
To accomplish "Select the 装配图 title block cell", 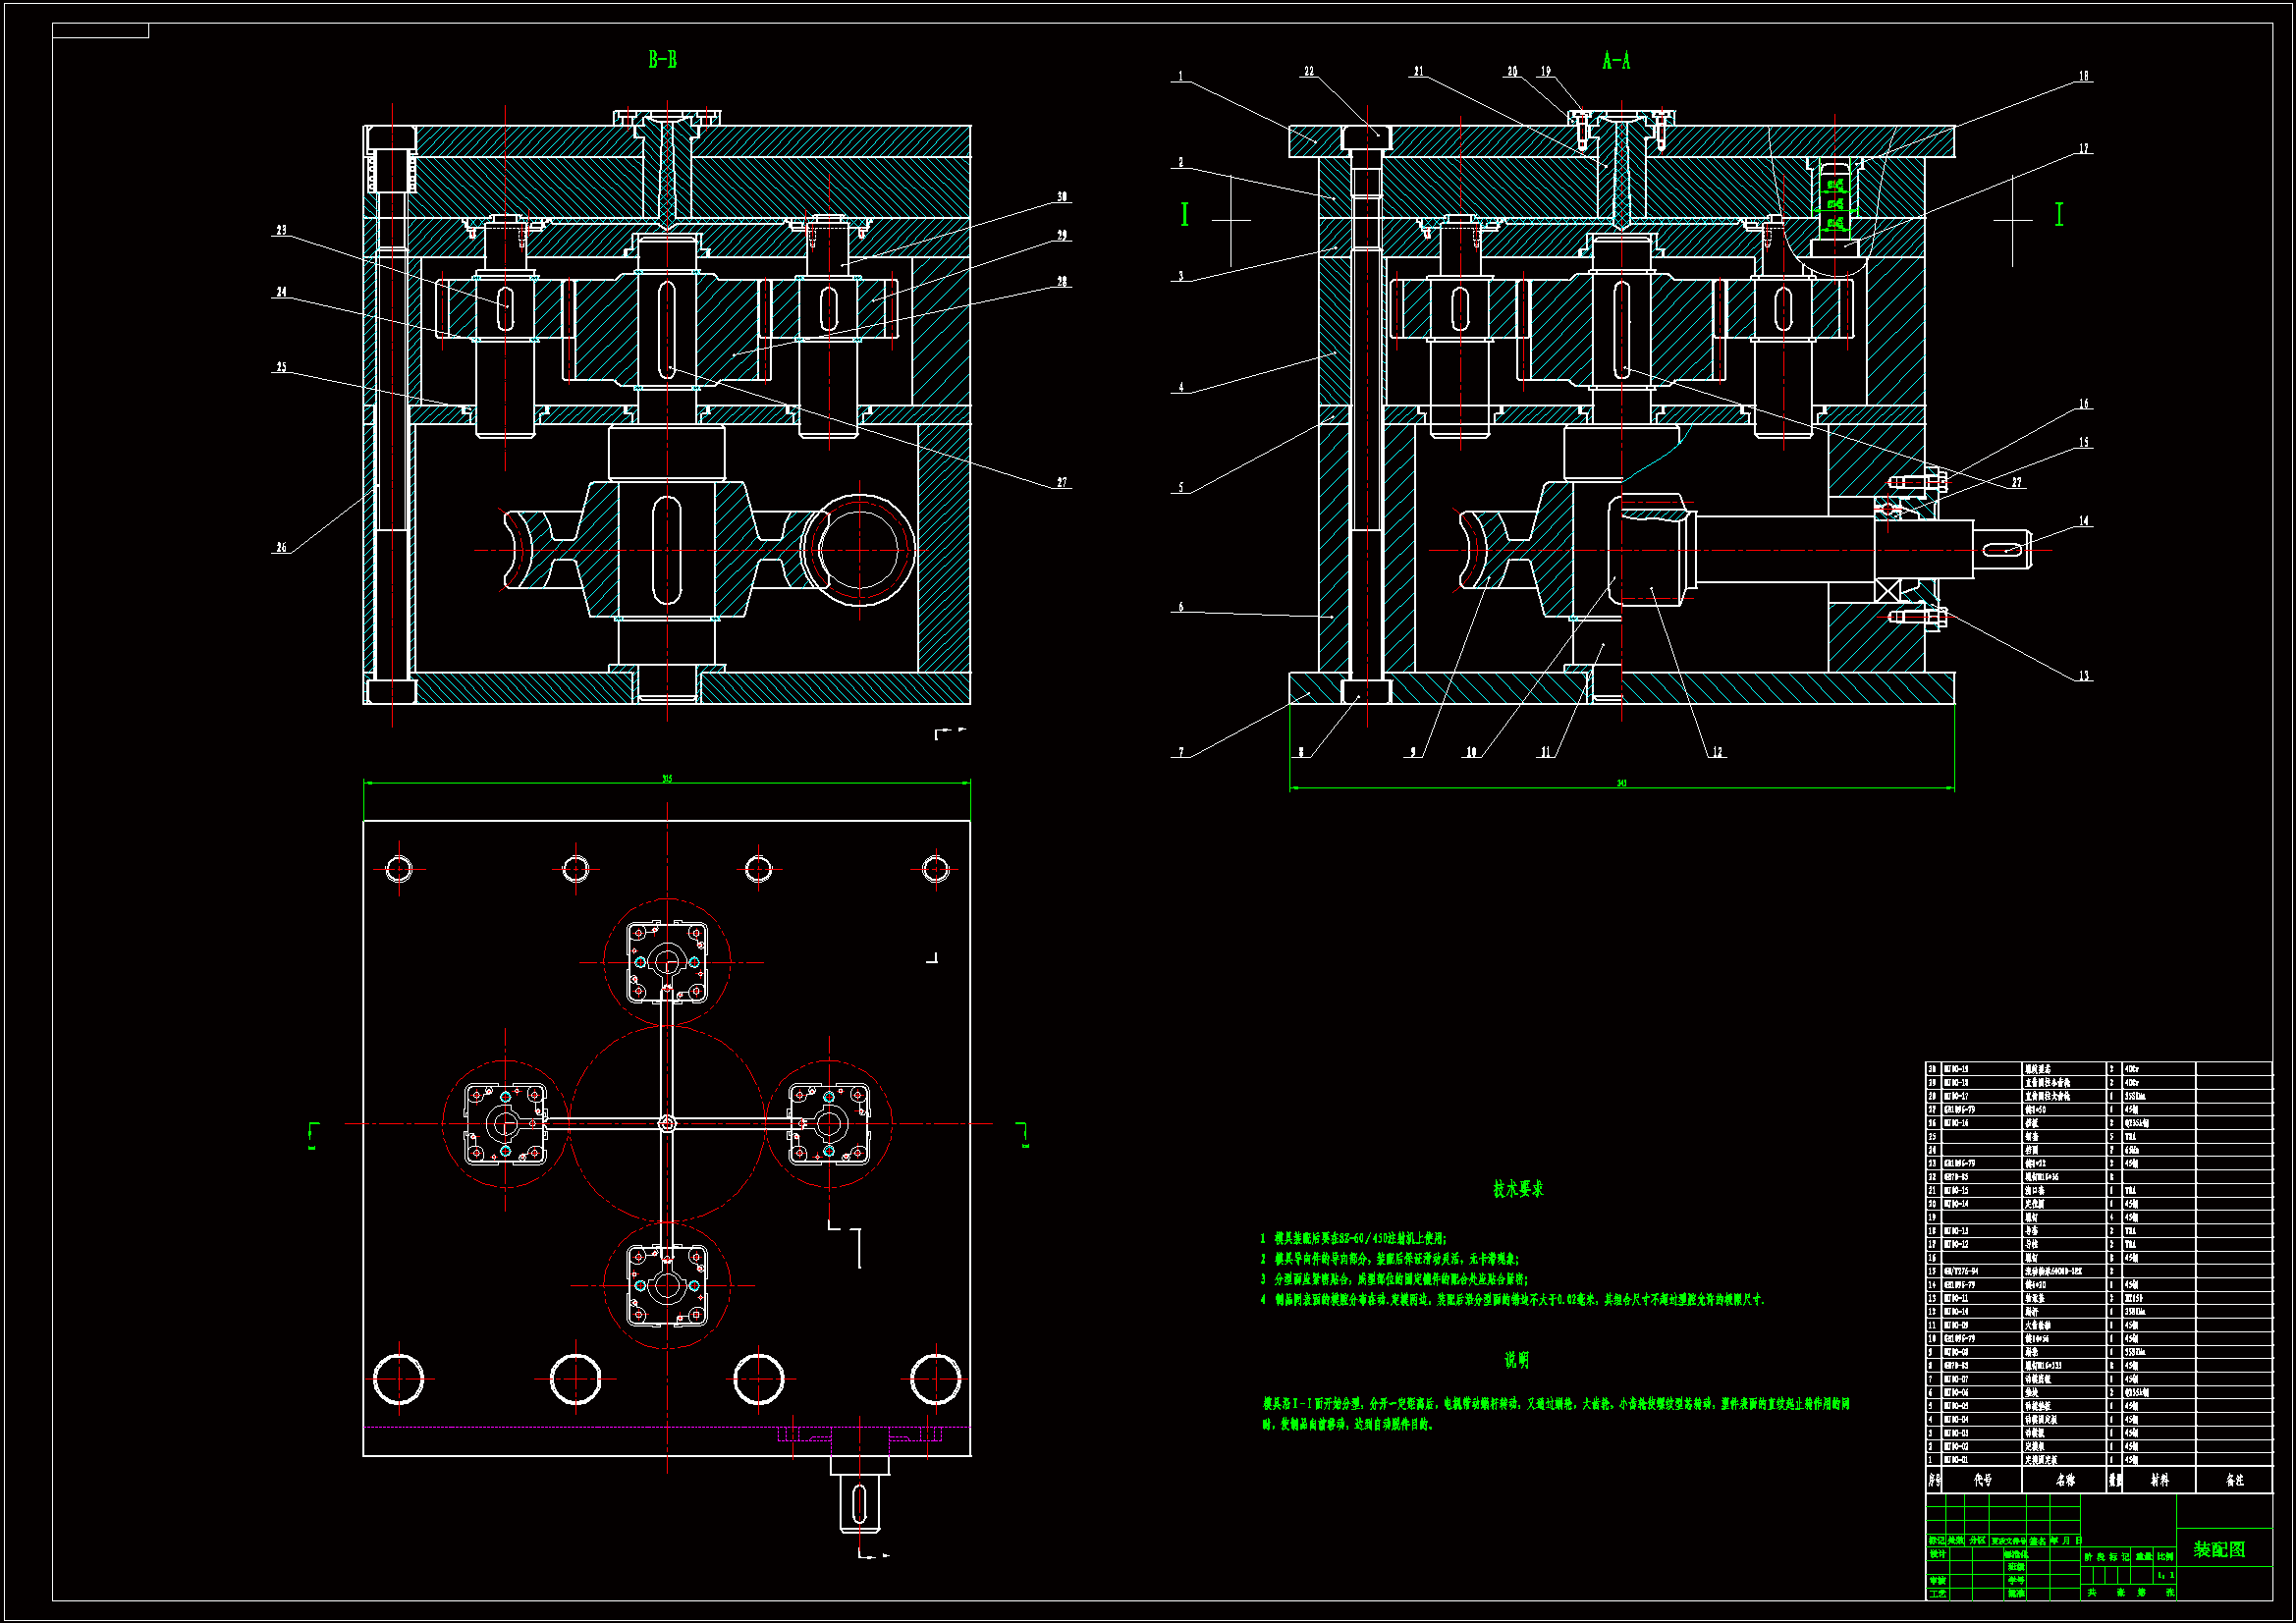I will (x=2219, y=1550).
